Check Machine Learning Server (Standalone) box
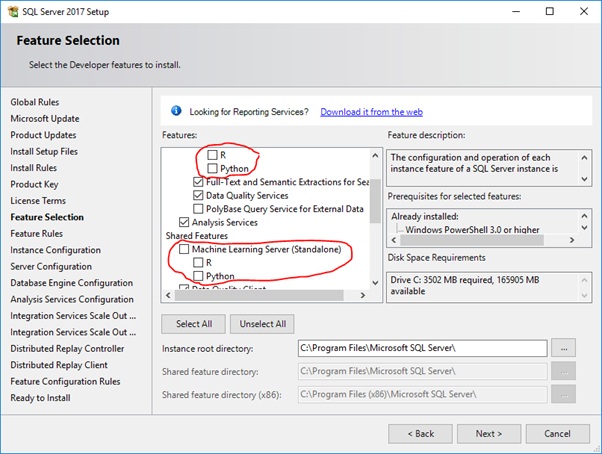 click(184, 249)
